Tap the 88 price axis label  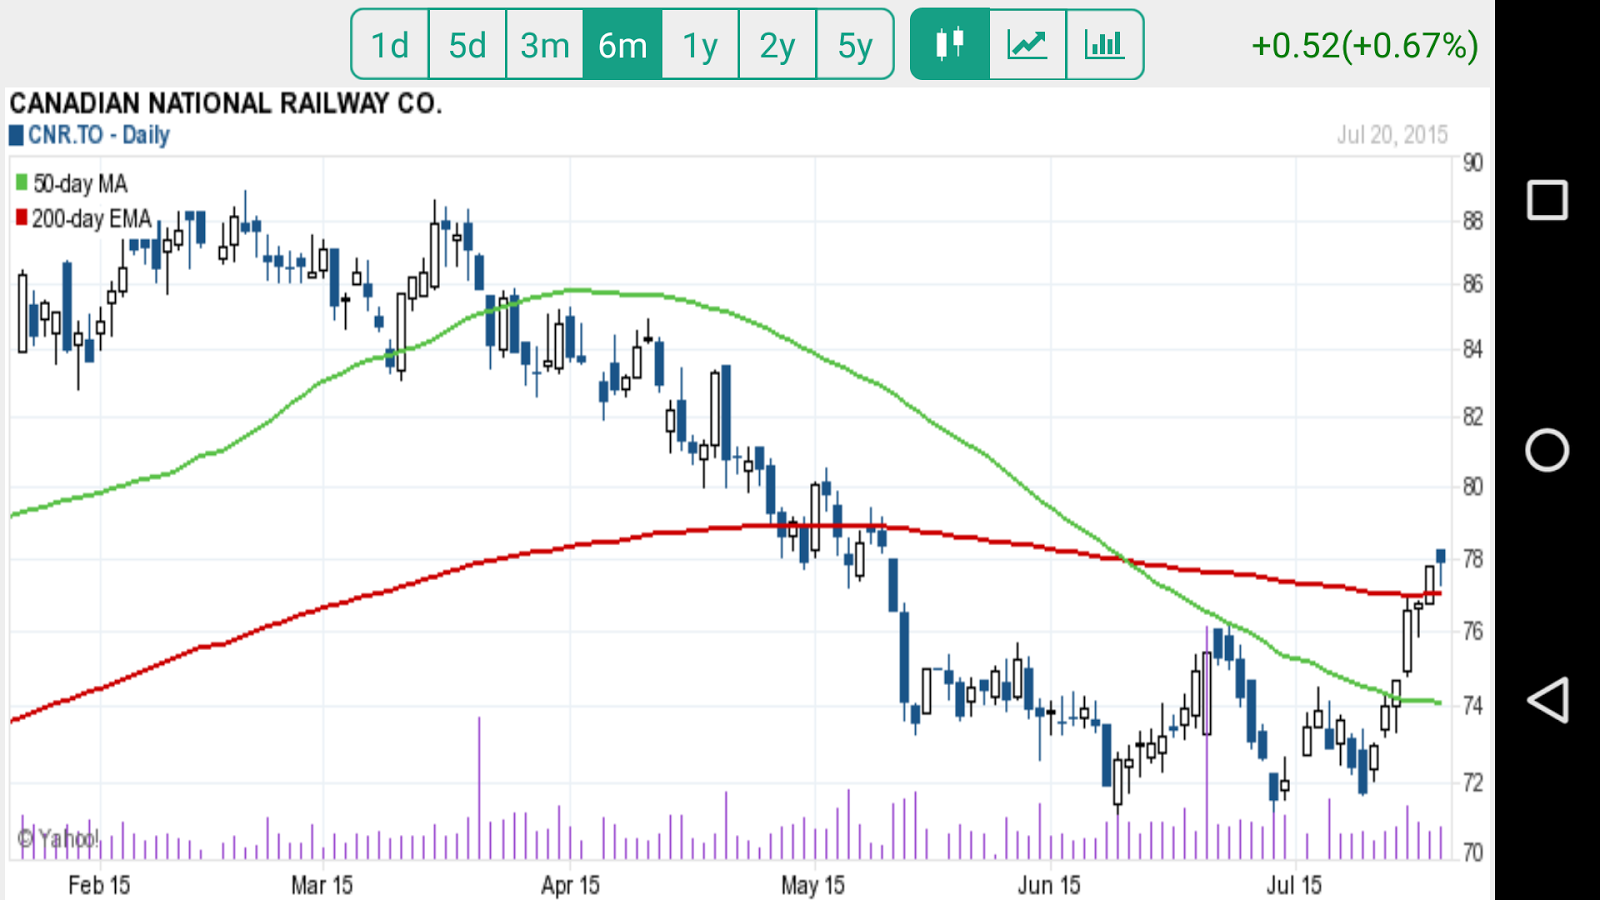tap(1473, 221)
